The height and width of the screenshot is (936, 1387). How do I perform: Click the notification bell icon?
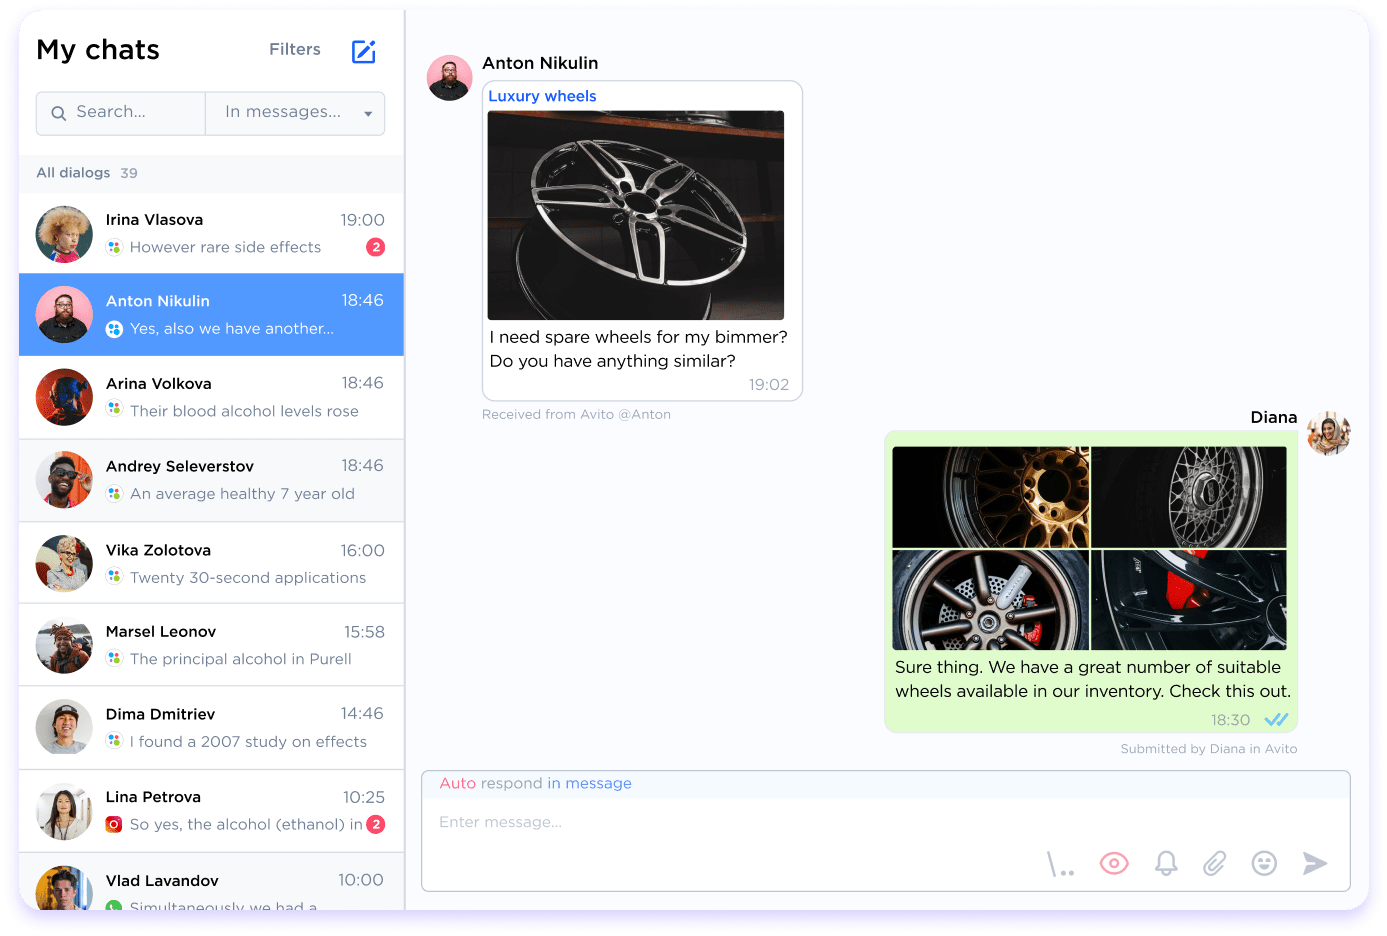pos(1166,863)
